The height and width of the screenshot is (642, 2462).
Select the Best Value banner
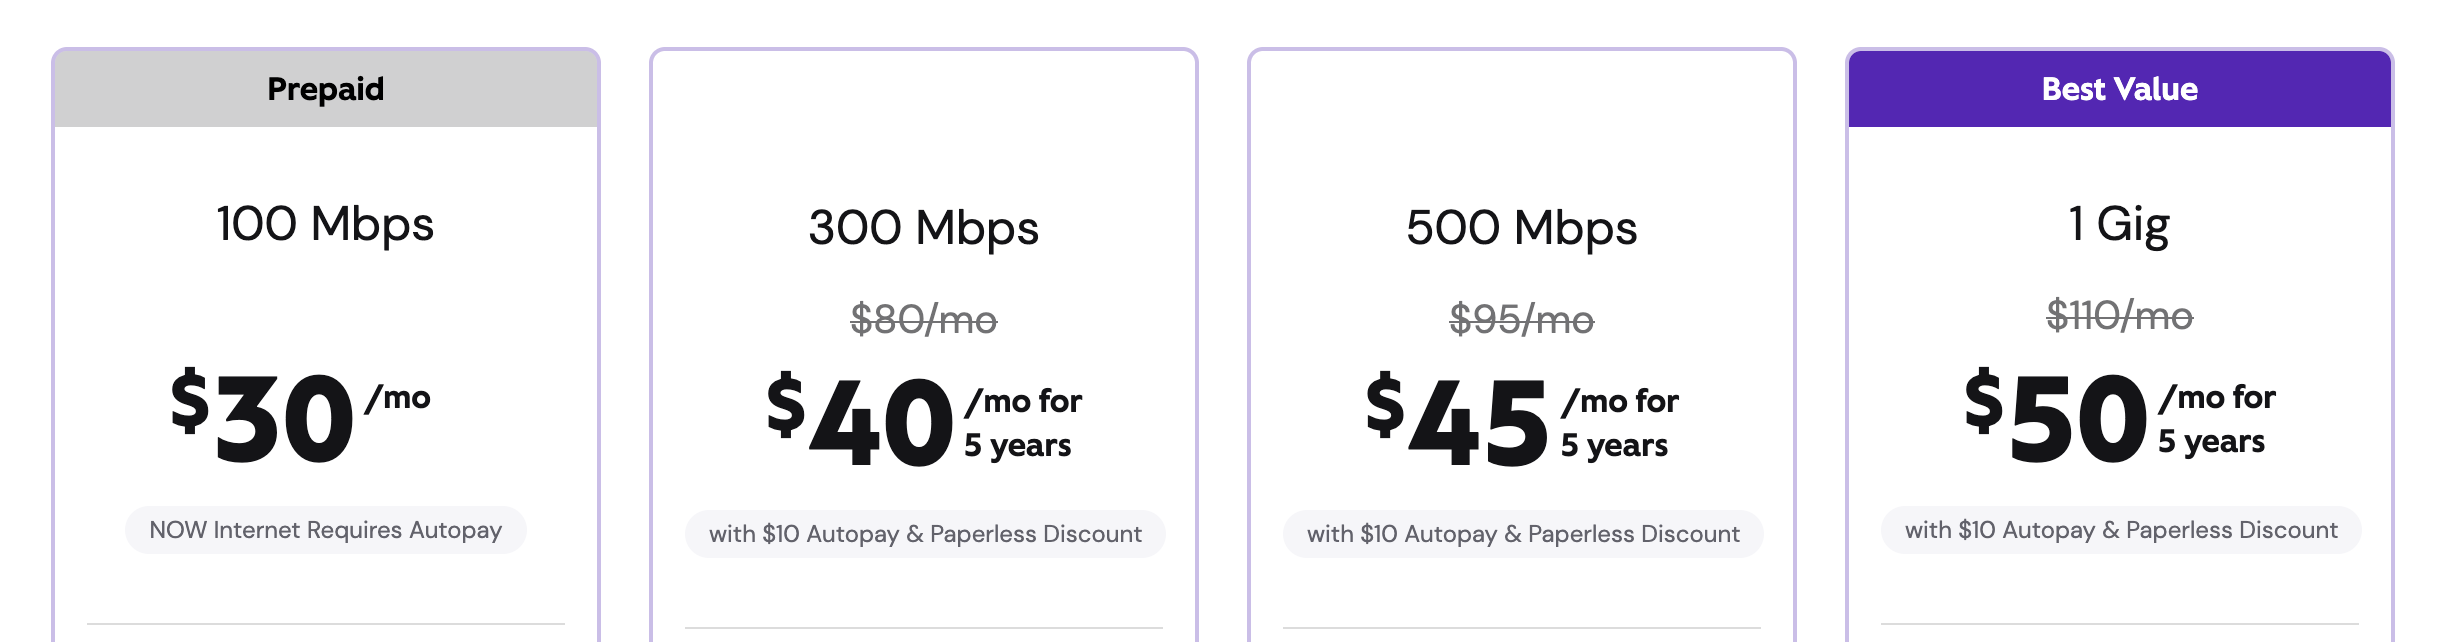point(2119,89)
